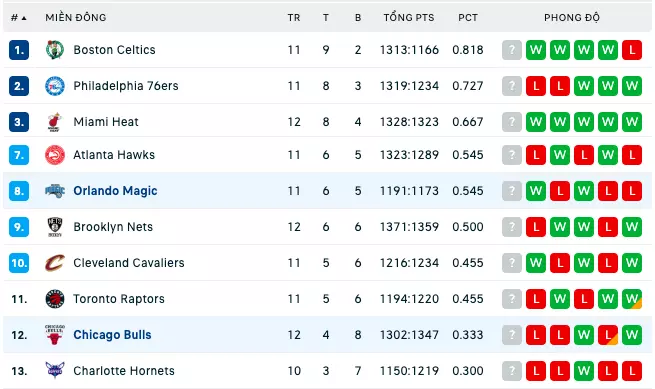Open the Miami Heat logo icon

(x=55, y=122)
